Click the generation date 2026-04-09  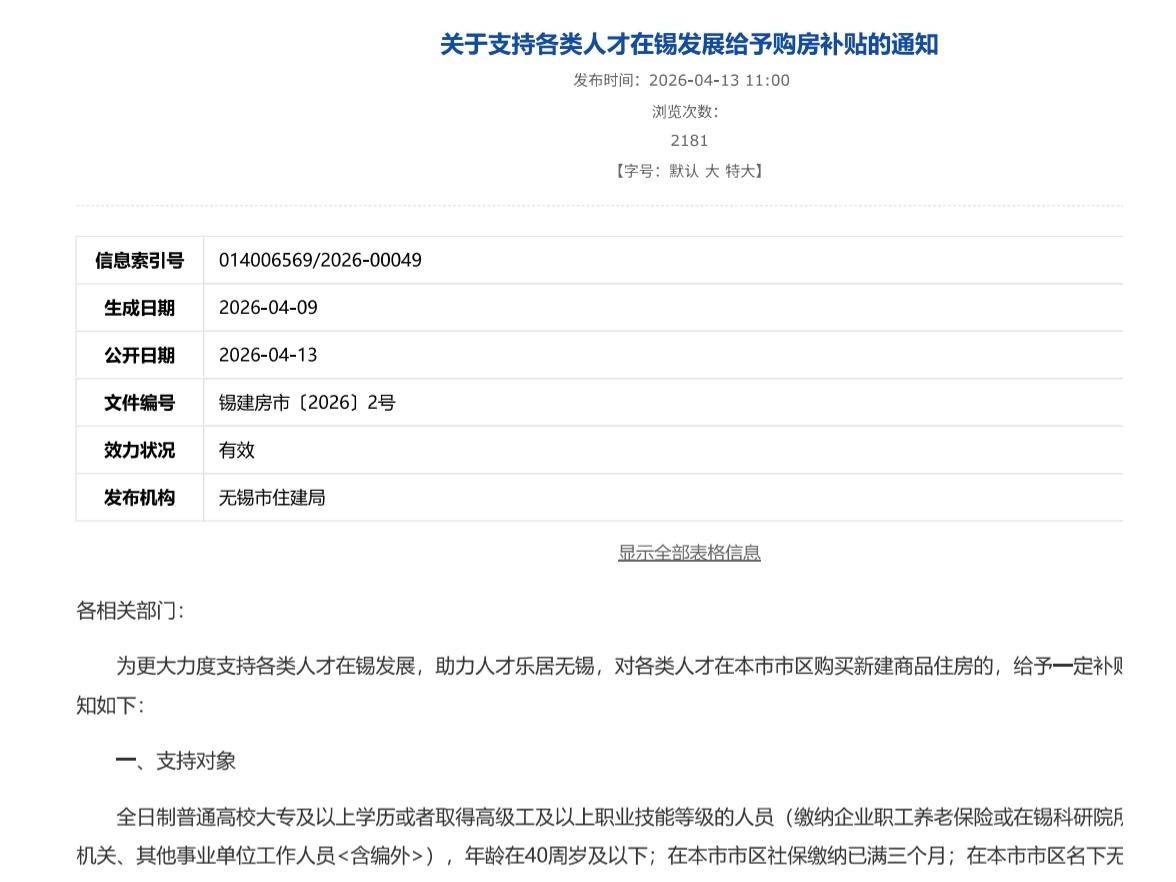268,308
